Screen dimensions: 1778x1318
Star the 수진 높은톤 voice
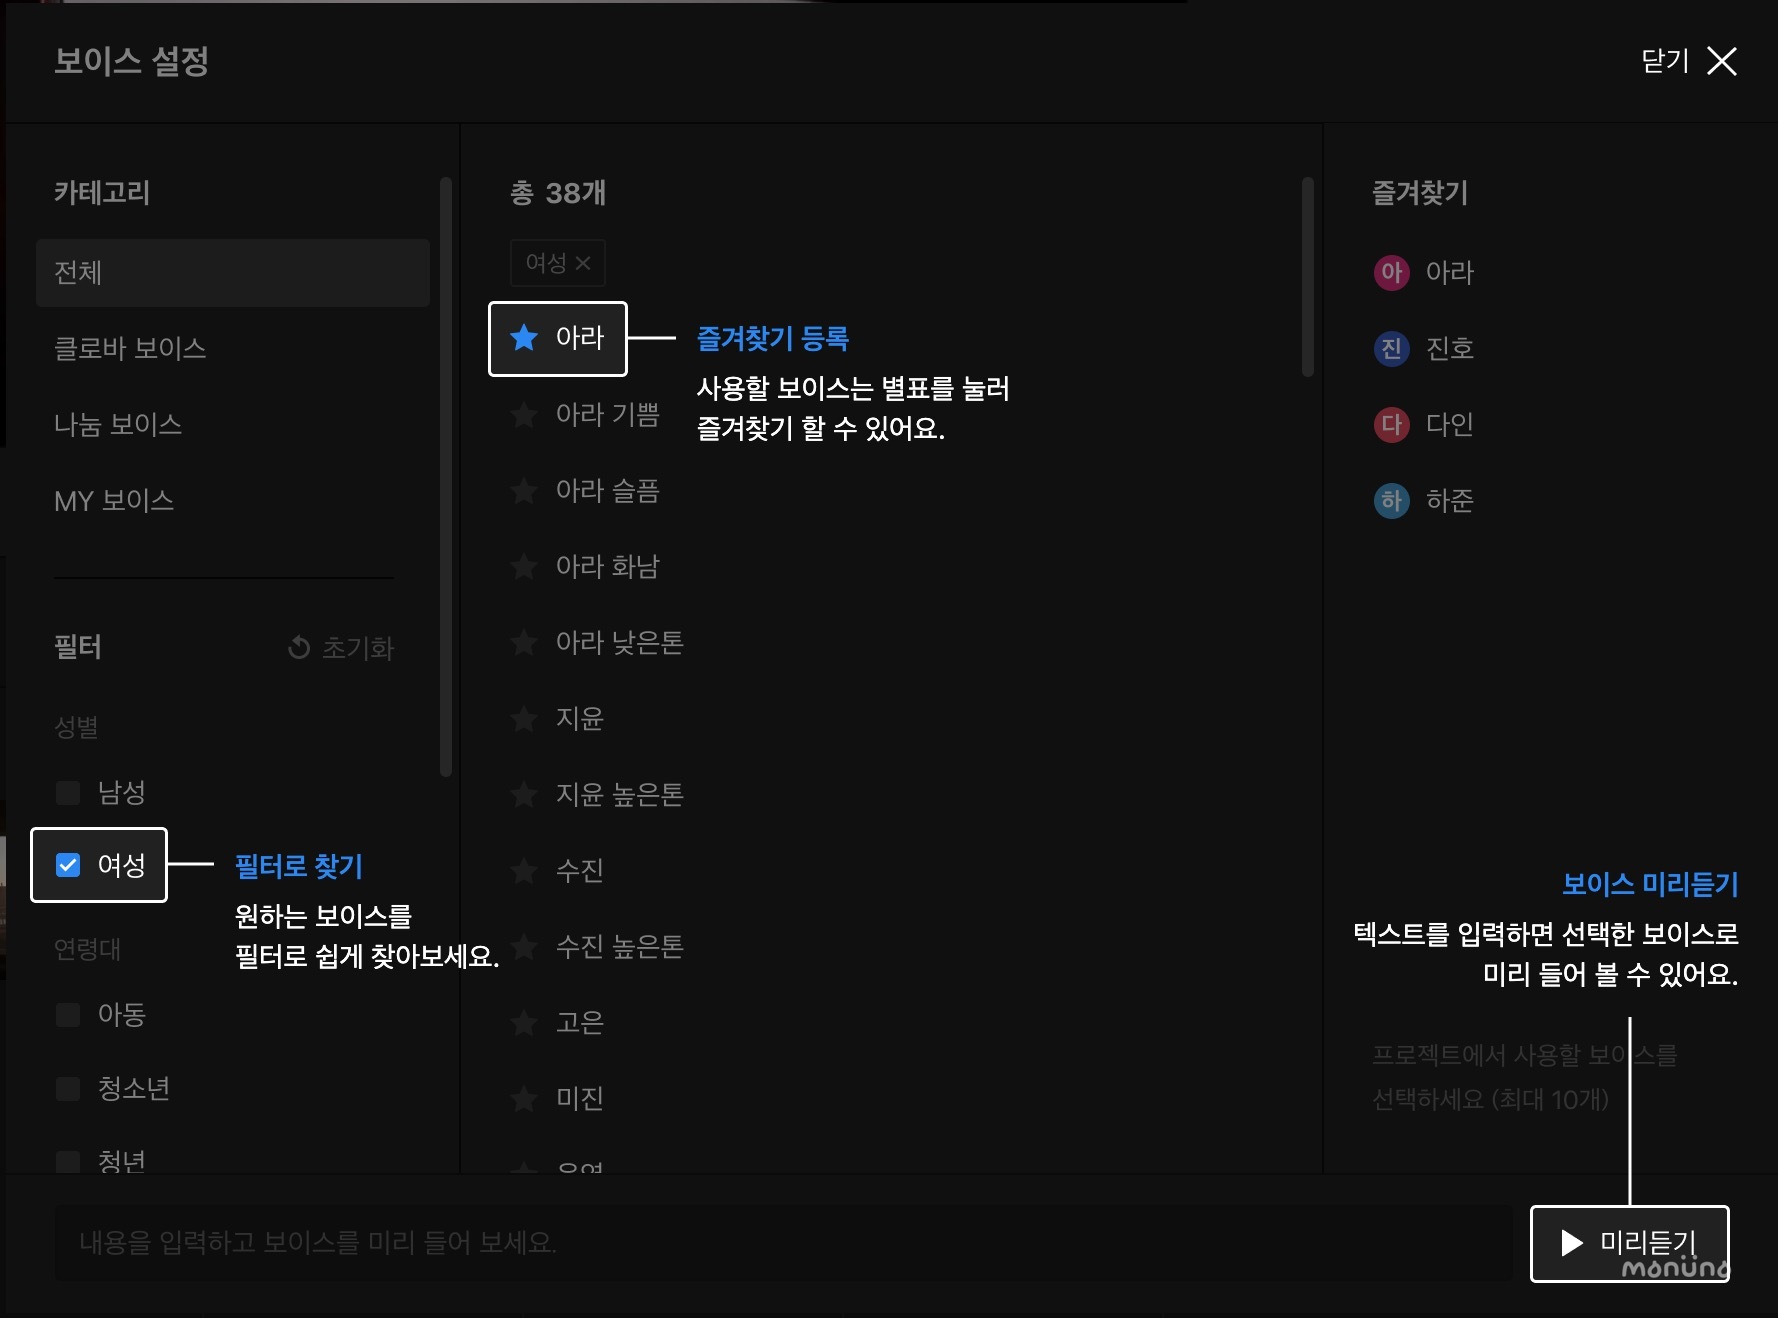click(524, 946)
